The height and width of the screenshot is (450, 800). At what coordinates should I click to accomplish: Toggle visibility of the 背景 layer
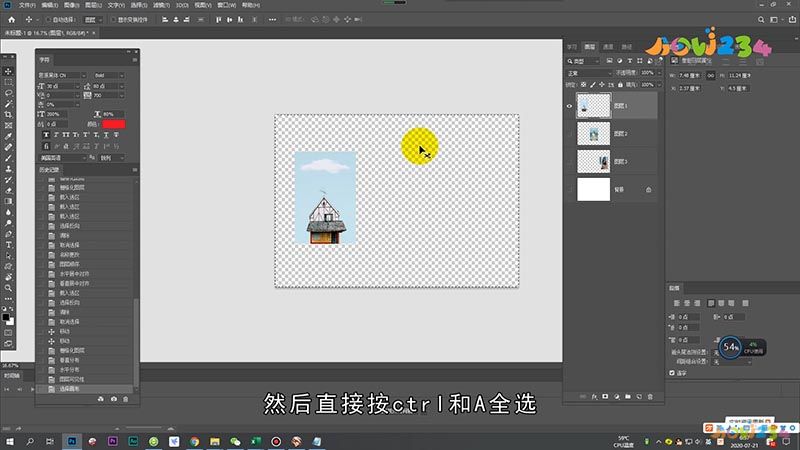pos(569,189)
